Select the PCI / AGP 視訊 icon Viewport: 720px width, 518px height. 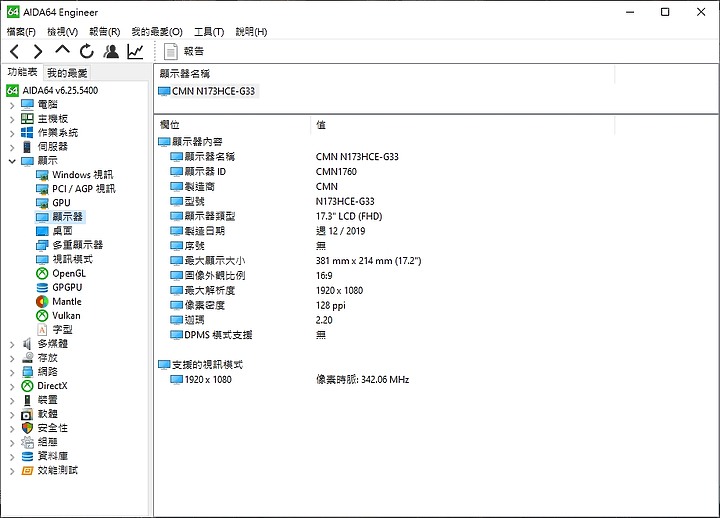42,189
